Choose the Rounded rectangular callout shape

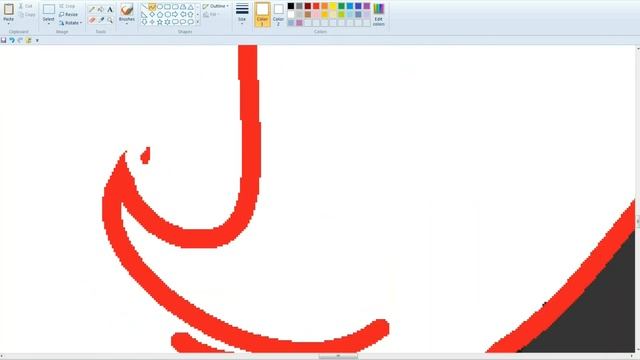point(175,22)
